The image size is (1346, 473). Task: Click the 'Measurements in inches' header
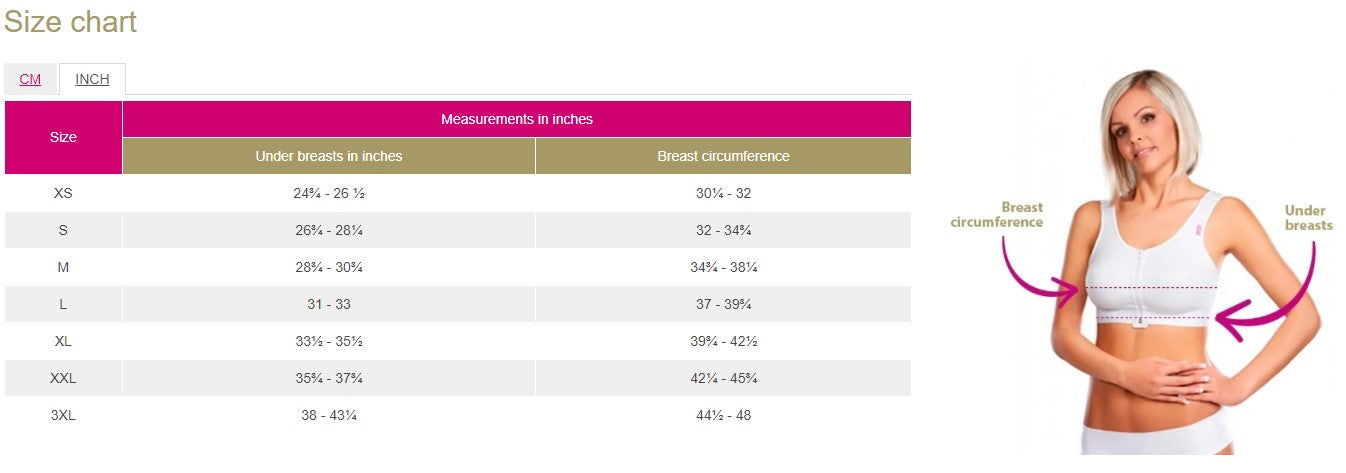click(516, 119)
